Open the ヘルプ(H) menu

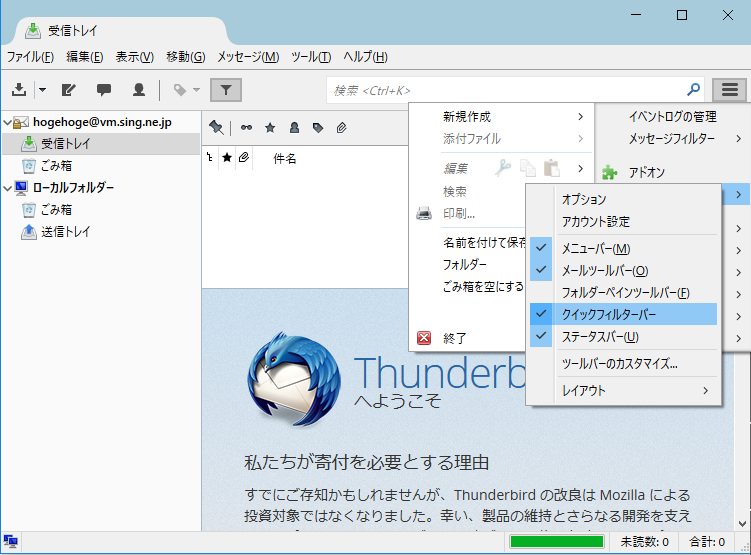tap(365, 57)
